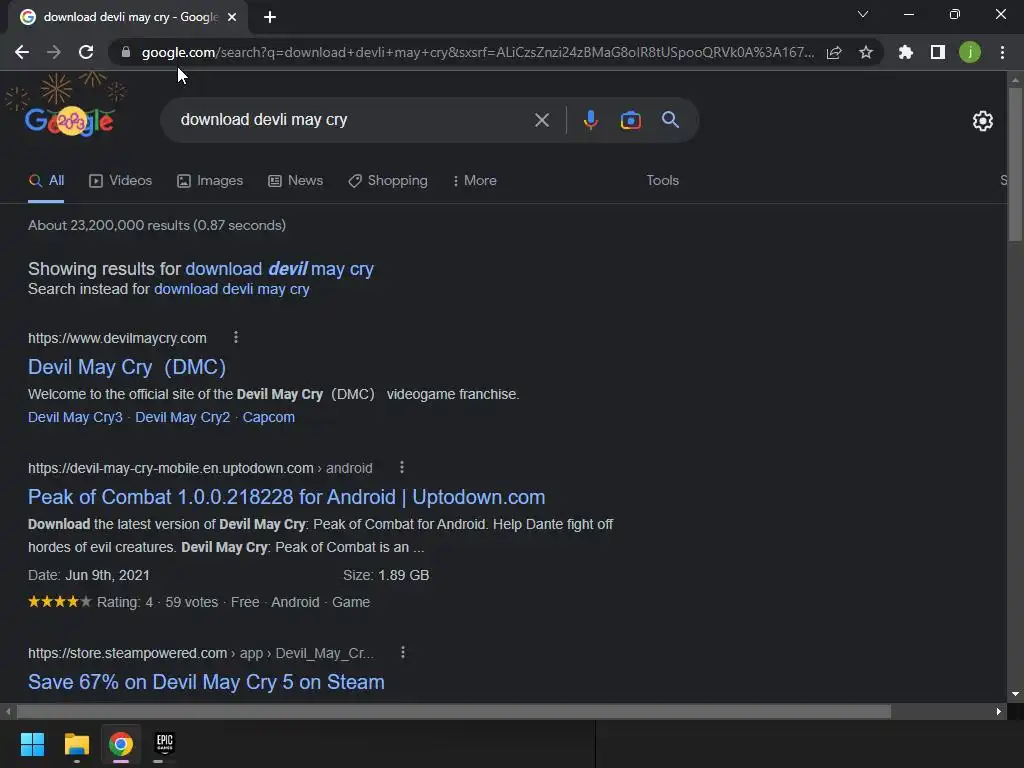Click the address bar URL

477,52
